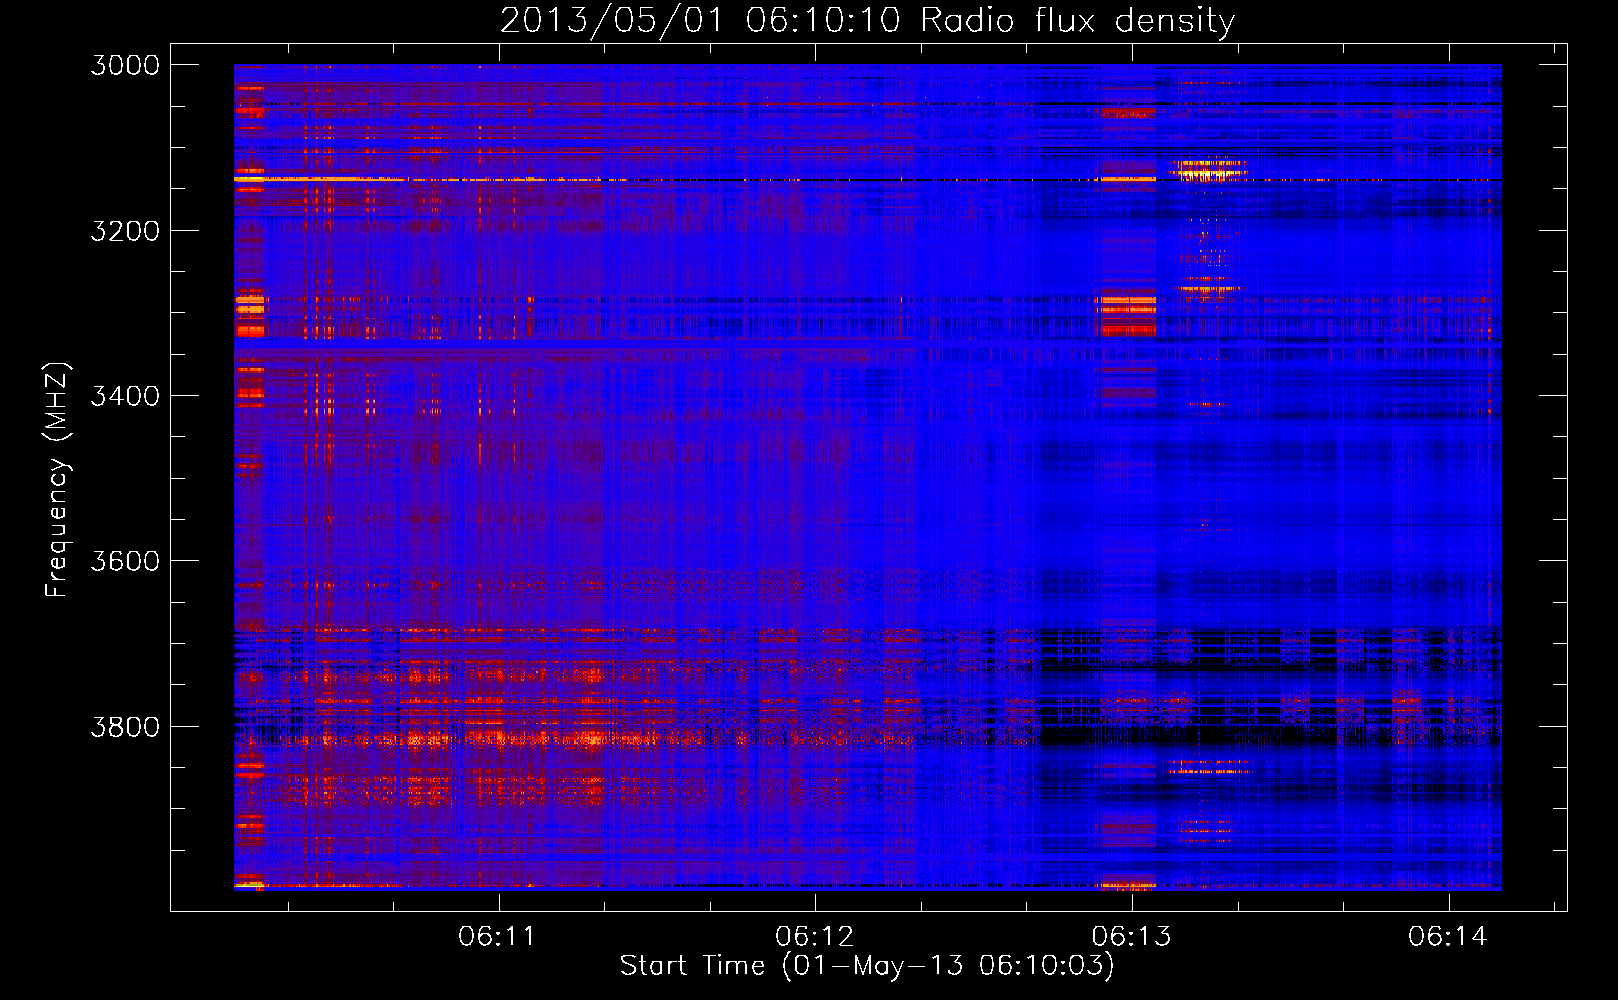
Task: Click the 06:12 time tick label
Action: [x=815, y=936]
